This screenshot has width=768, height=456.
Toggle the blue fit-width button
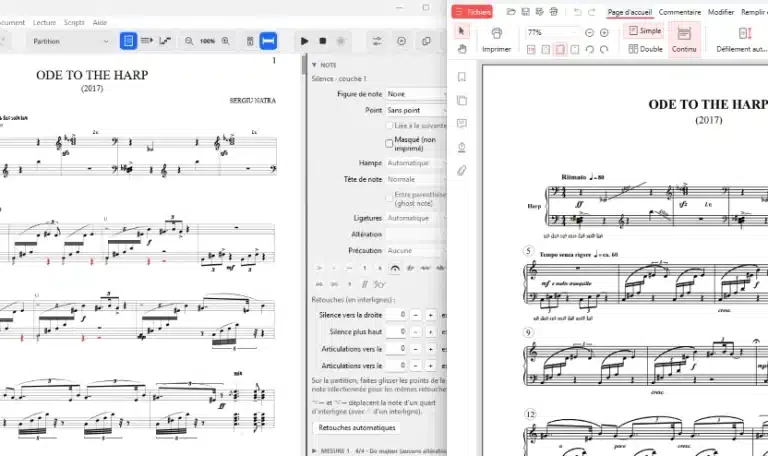point(268,41)
